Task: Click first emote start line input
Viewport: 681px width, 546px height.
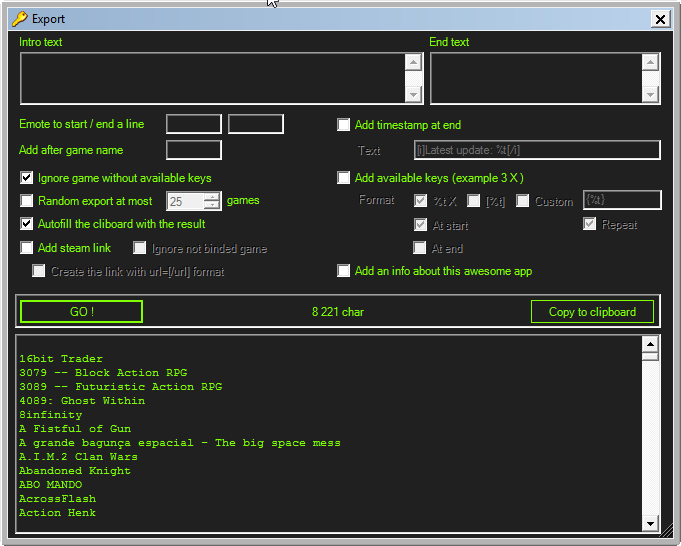Action: (193, 124)
